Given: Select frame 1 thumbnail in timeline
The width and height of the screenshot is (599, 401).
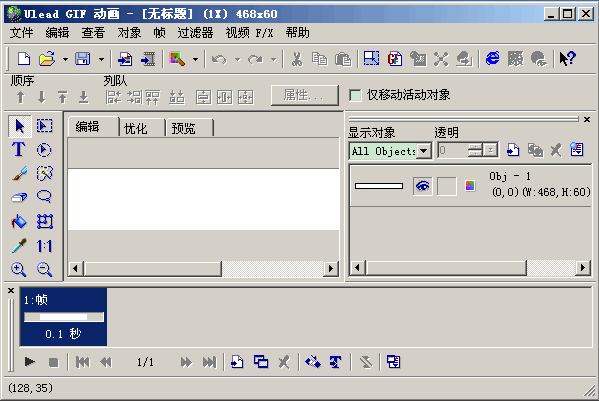Looking at the screenshot, I should 63,317.
